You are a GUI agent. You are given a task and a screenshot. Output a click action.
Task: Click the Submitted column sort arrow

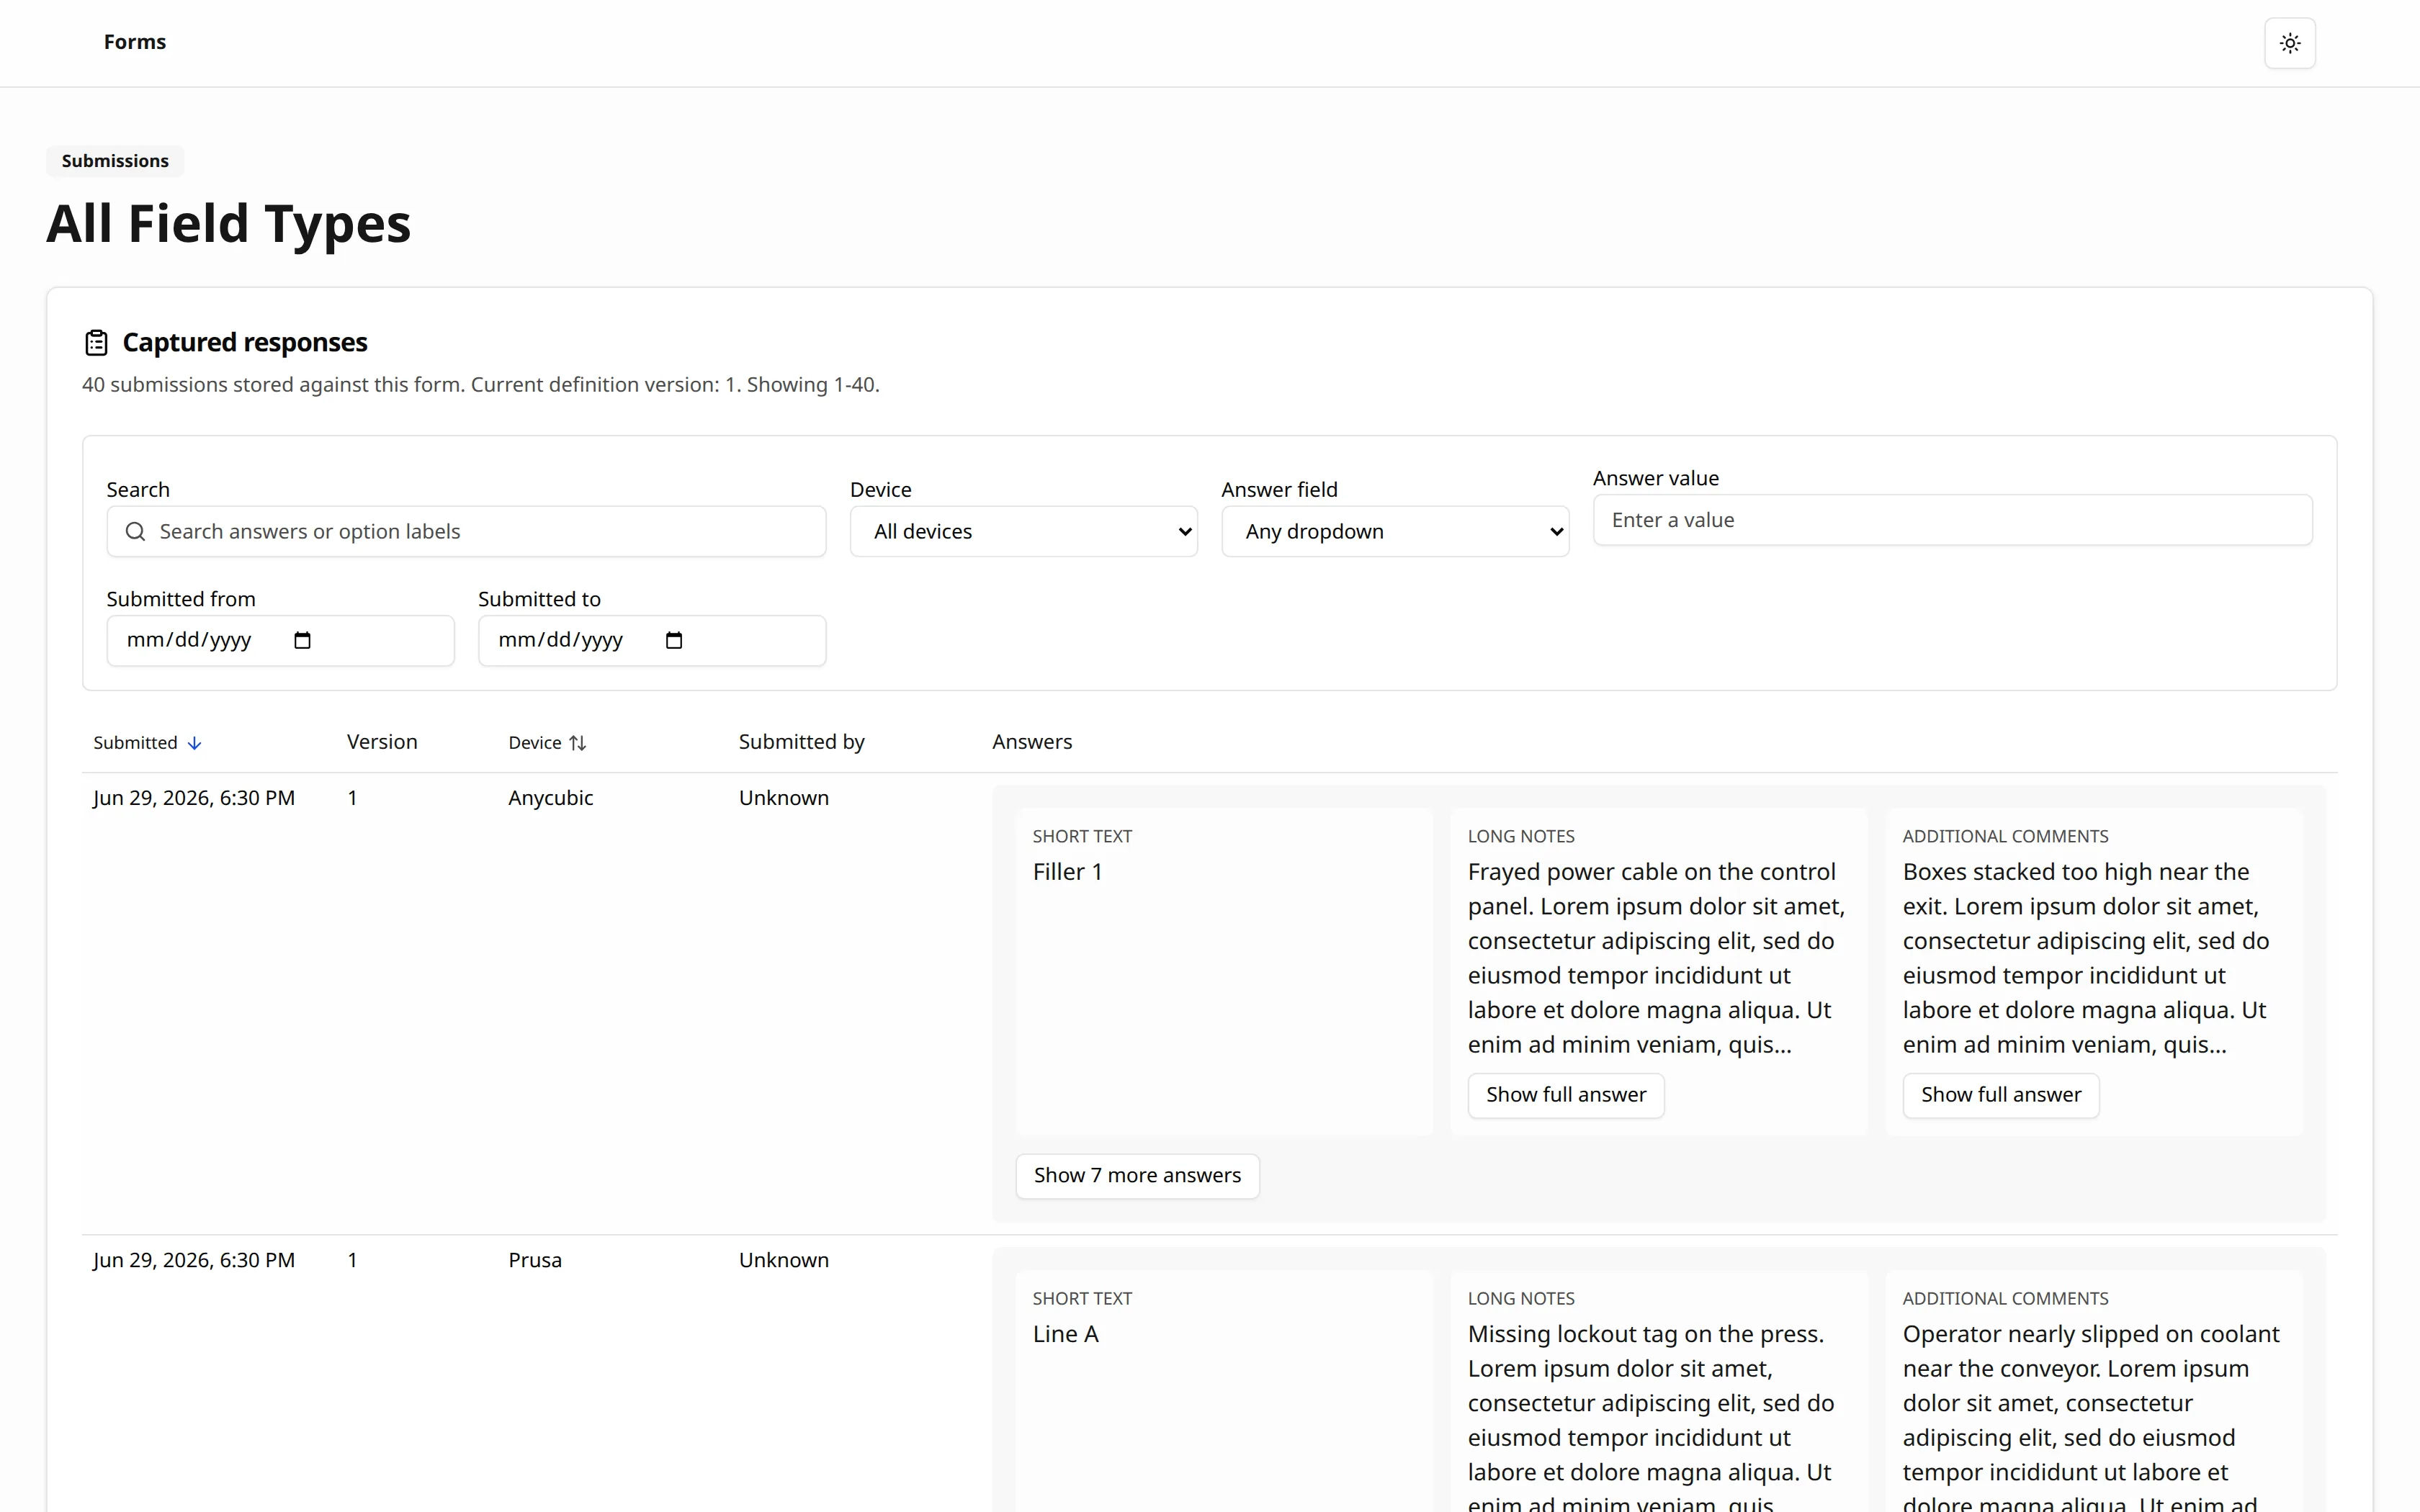point(195,743)
